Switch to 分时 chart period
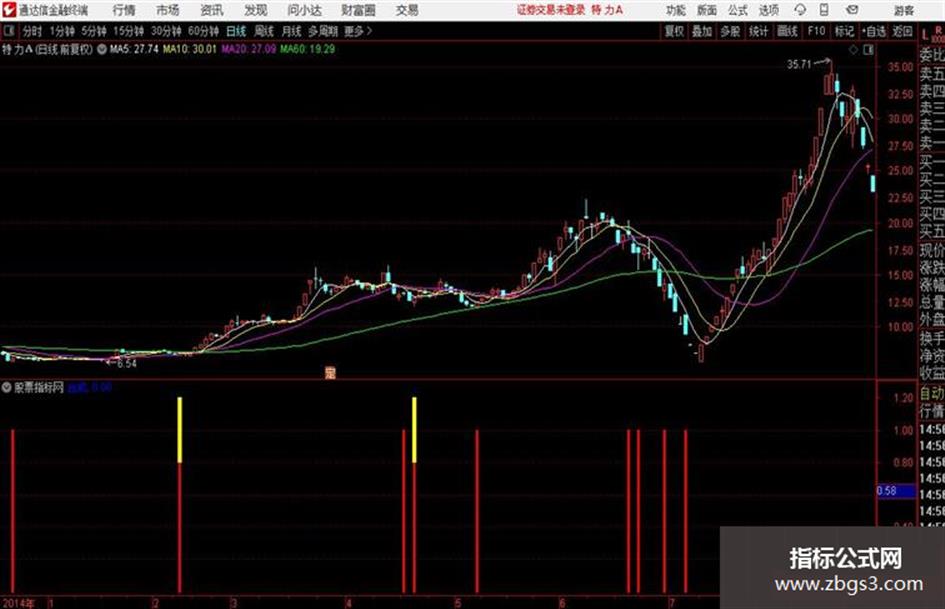 click(x=32, y=31)
